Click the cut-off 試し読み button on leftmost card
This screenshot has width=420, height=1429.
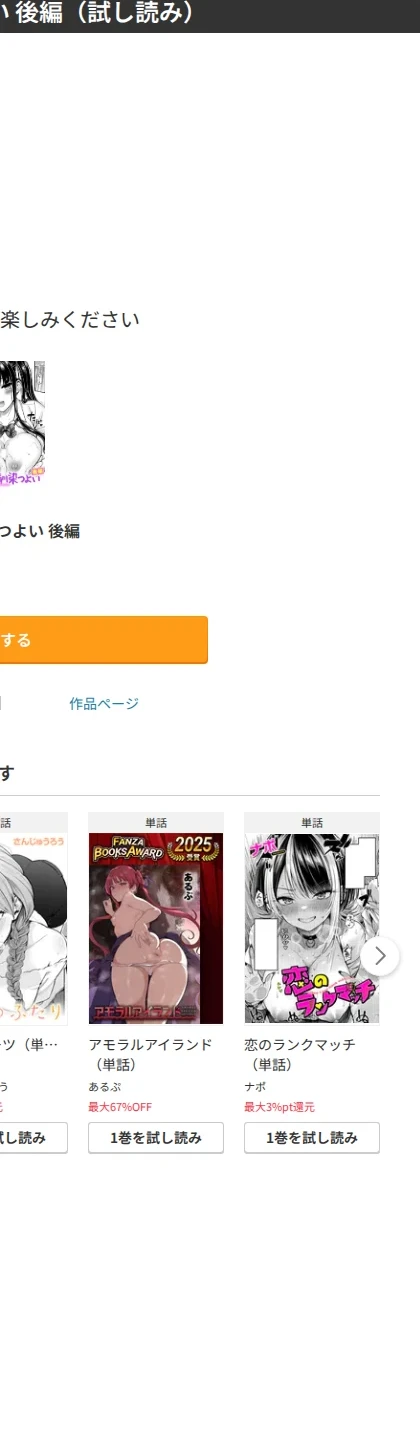(33, 1138)
